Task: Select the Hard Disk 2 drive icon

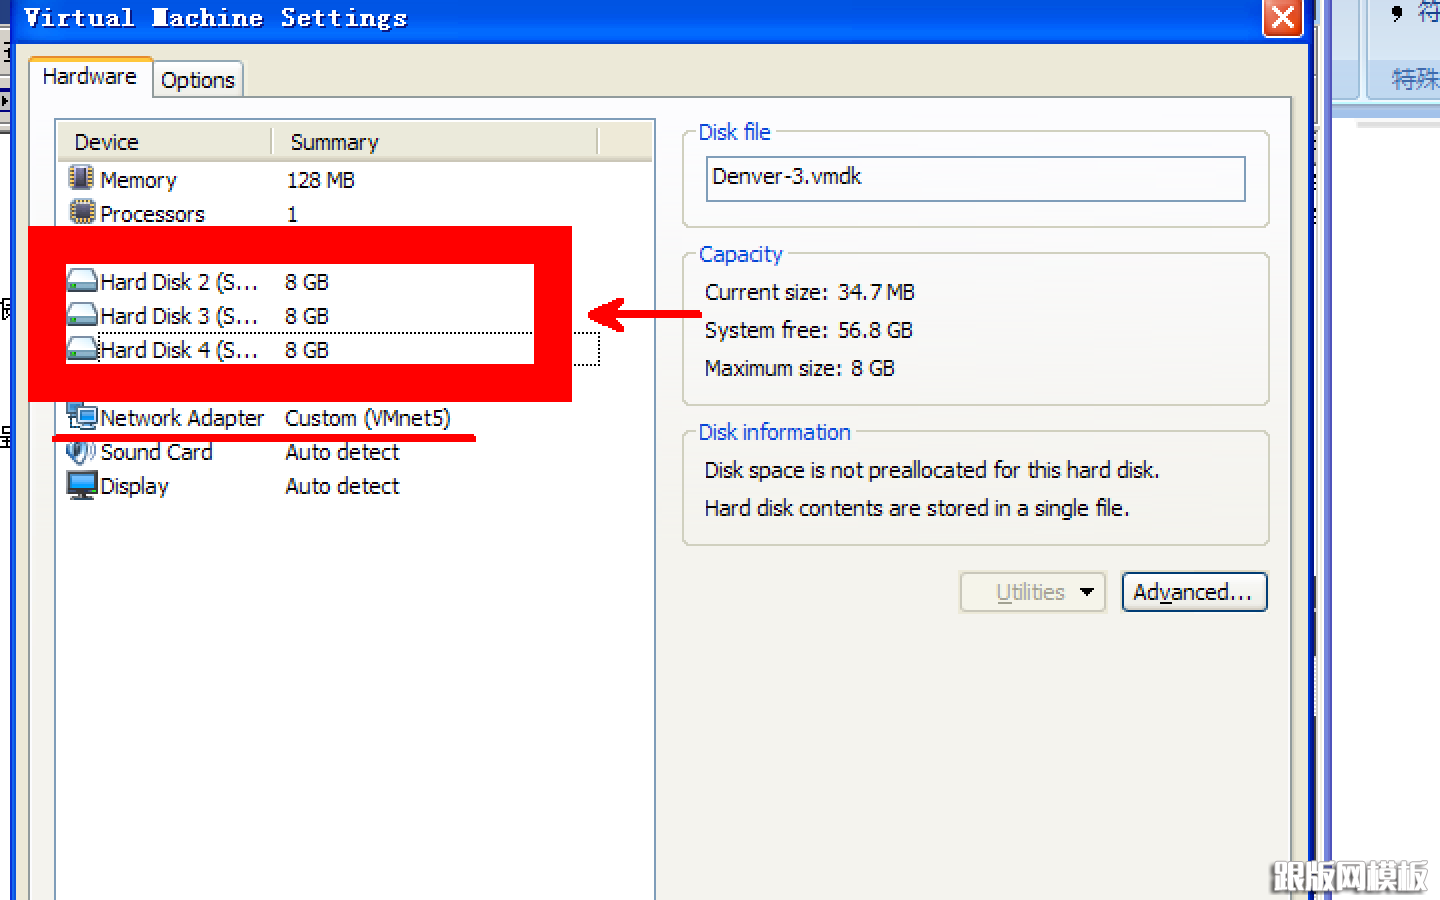Action: point(82,282)
